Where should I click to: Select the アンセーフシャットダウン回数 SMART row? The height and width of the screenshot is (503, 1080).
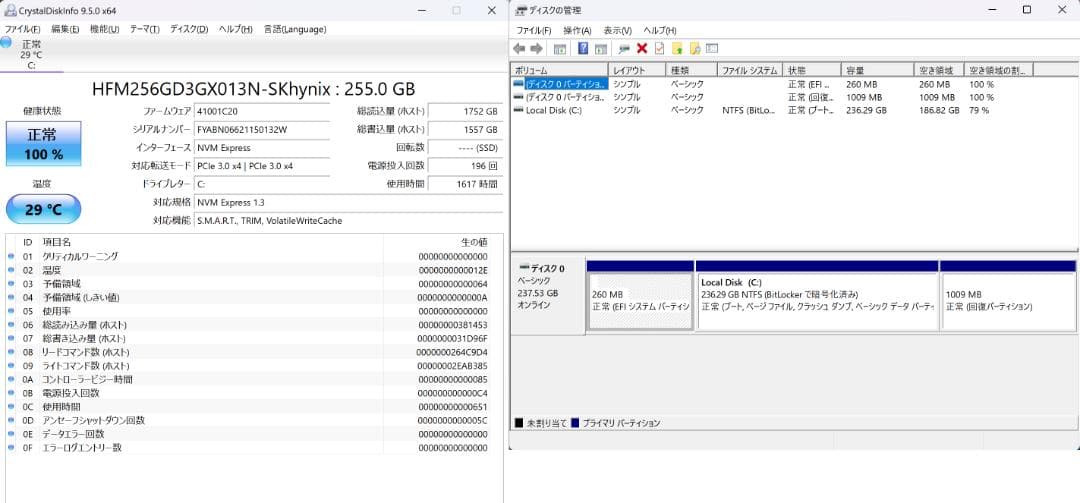click(x=254, y=420)
